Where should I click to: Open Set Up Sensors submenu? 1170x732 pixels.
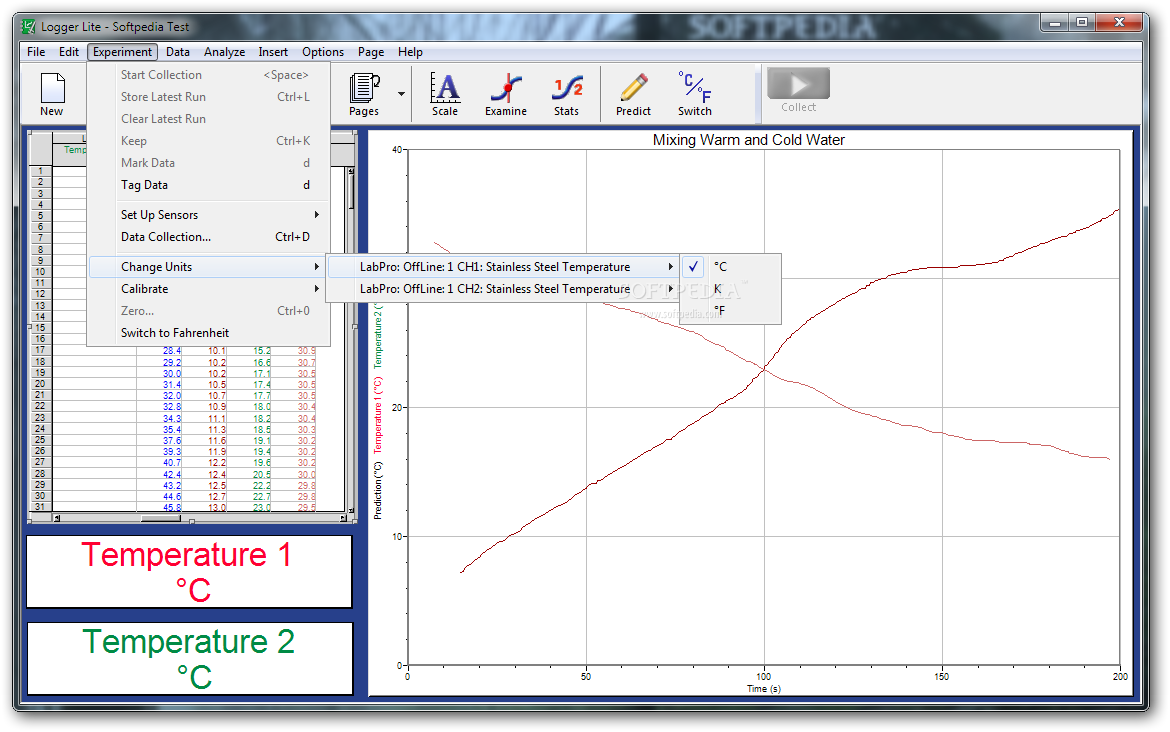pyautogui.click(x=208, y=215)
